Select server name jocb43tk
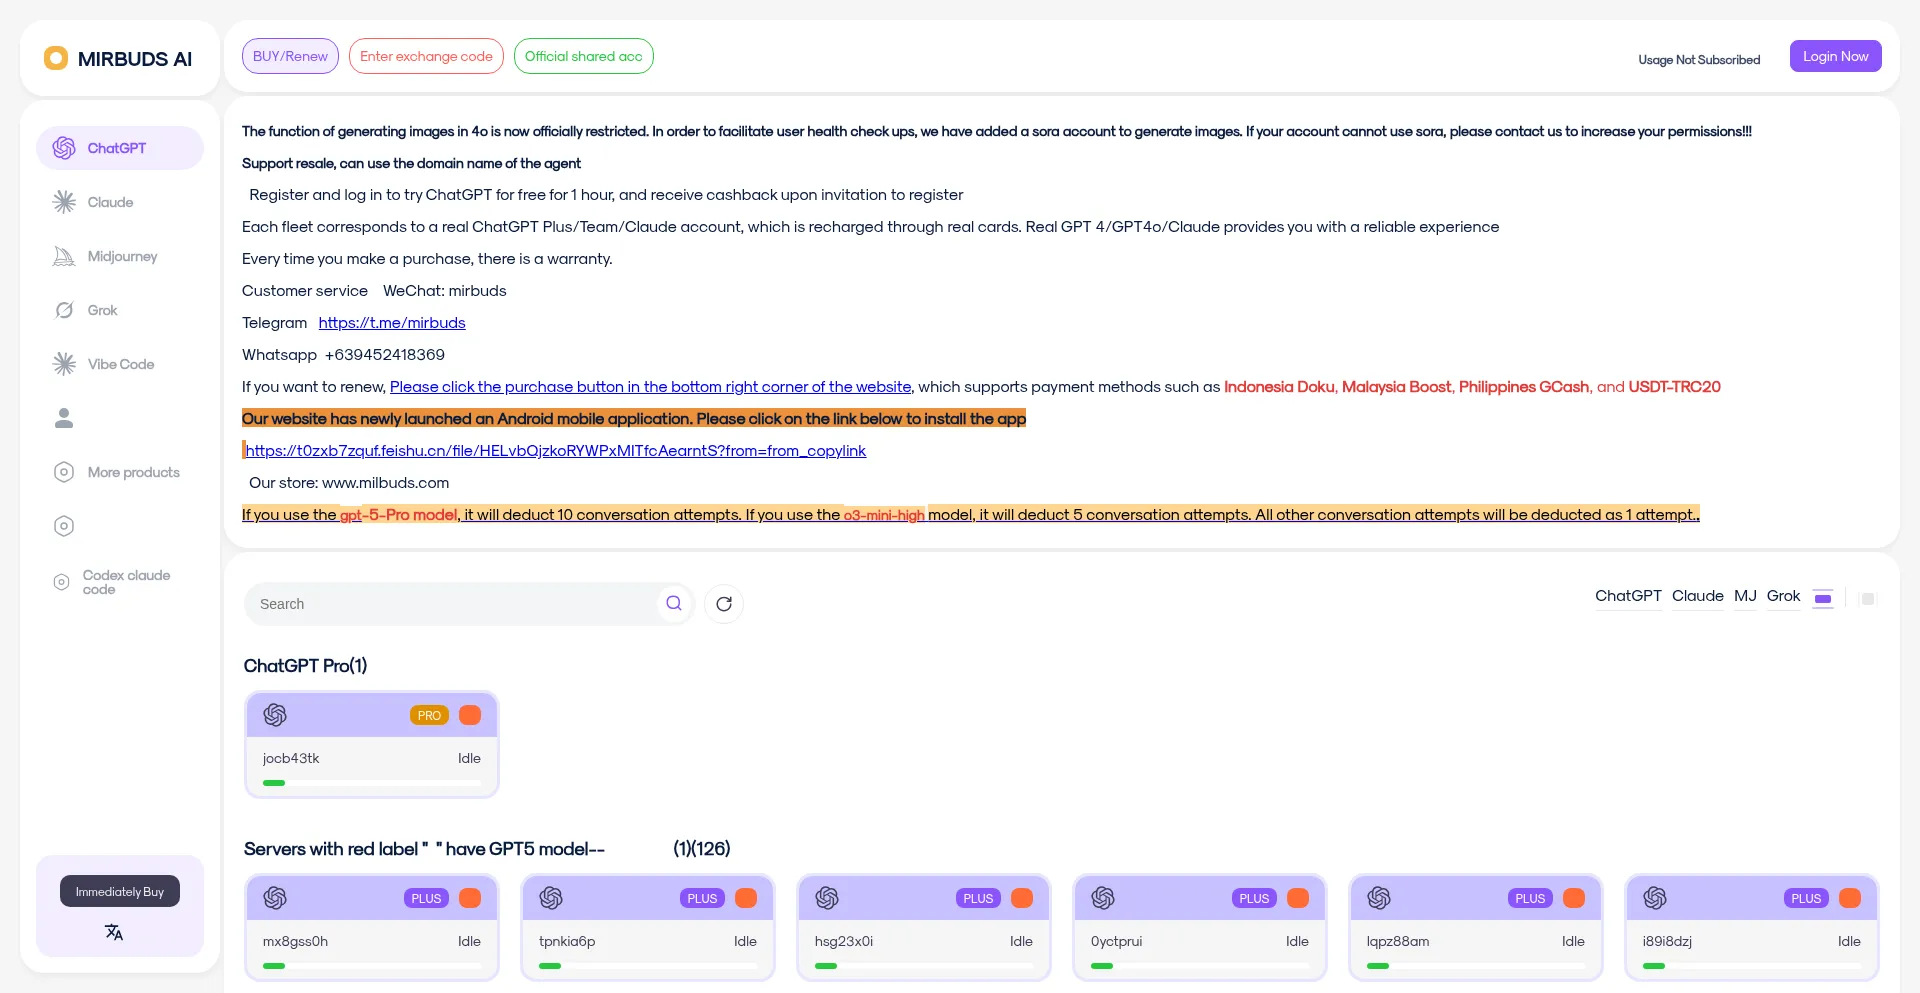This screenshot has width=1920, height=993. coord(291,759)
